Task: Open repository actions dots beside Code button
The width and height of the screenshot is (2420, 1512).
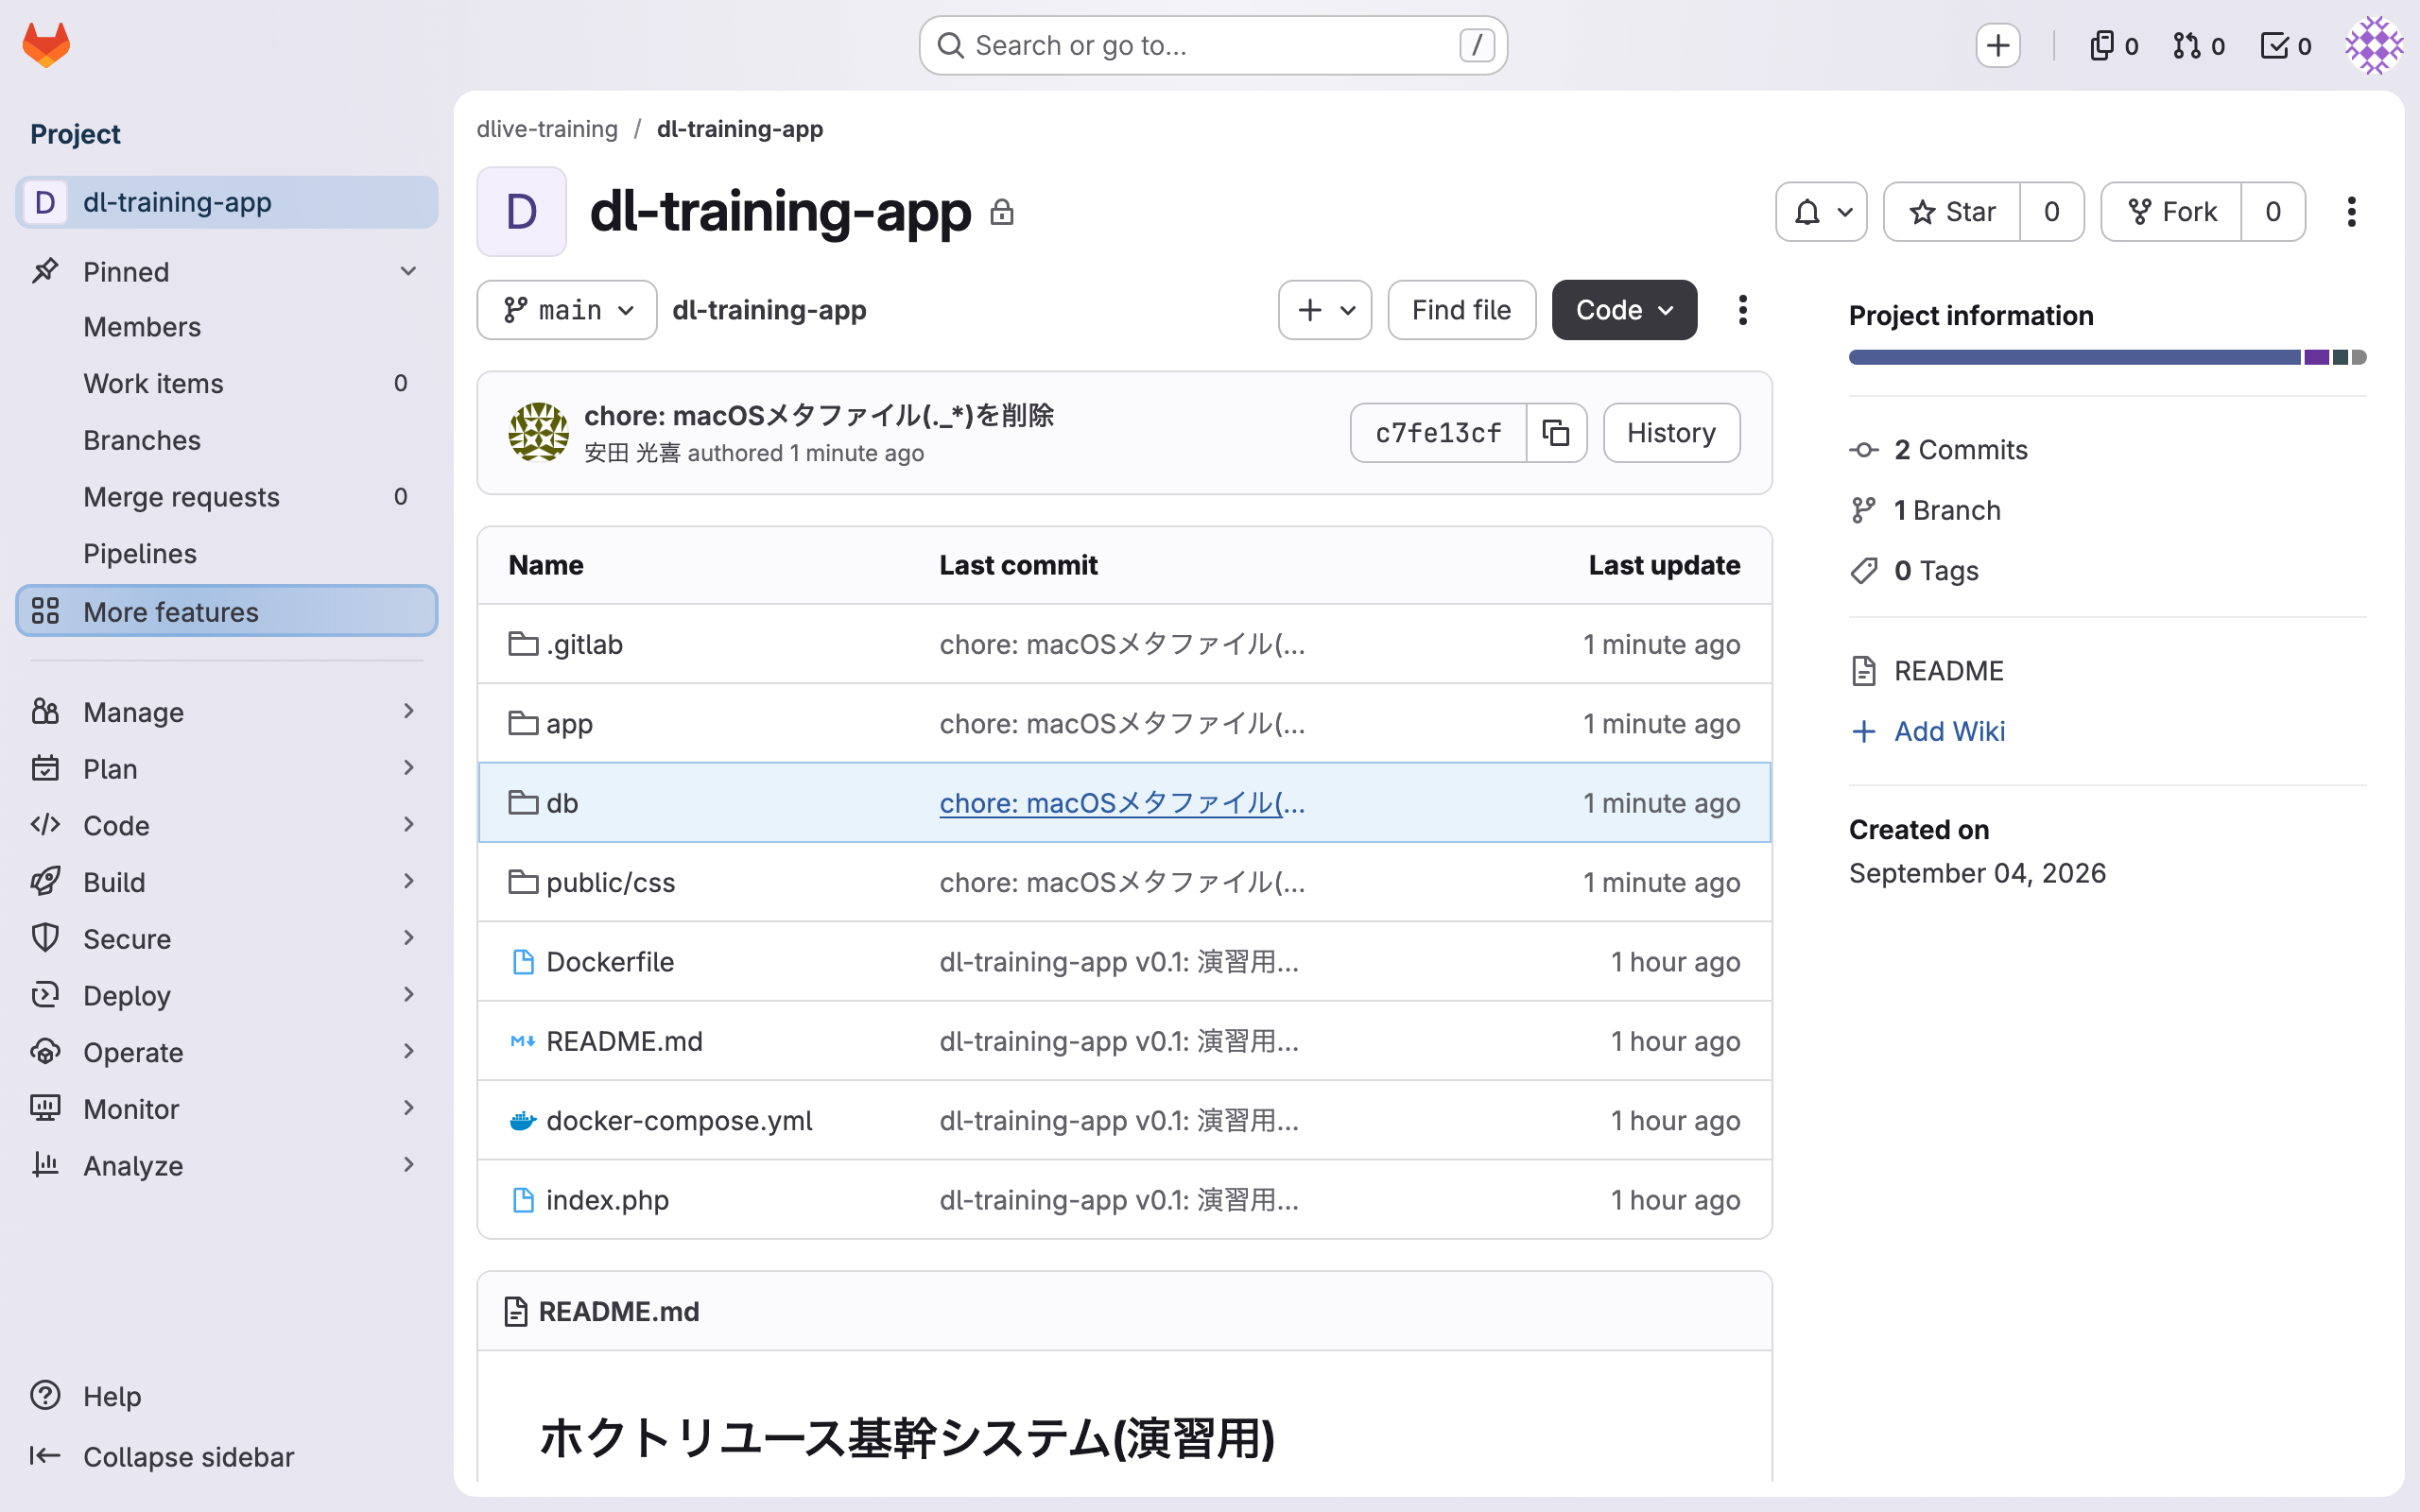Action: [x=1743, y=310]
